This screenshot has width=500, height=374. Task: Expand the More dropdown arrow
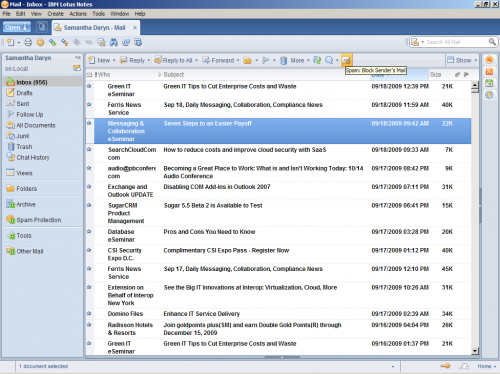308,60
